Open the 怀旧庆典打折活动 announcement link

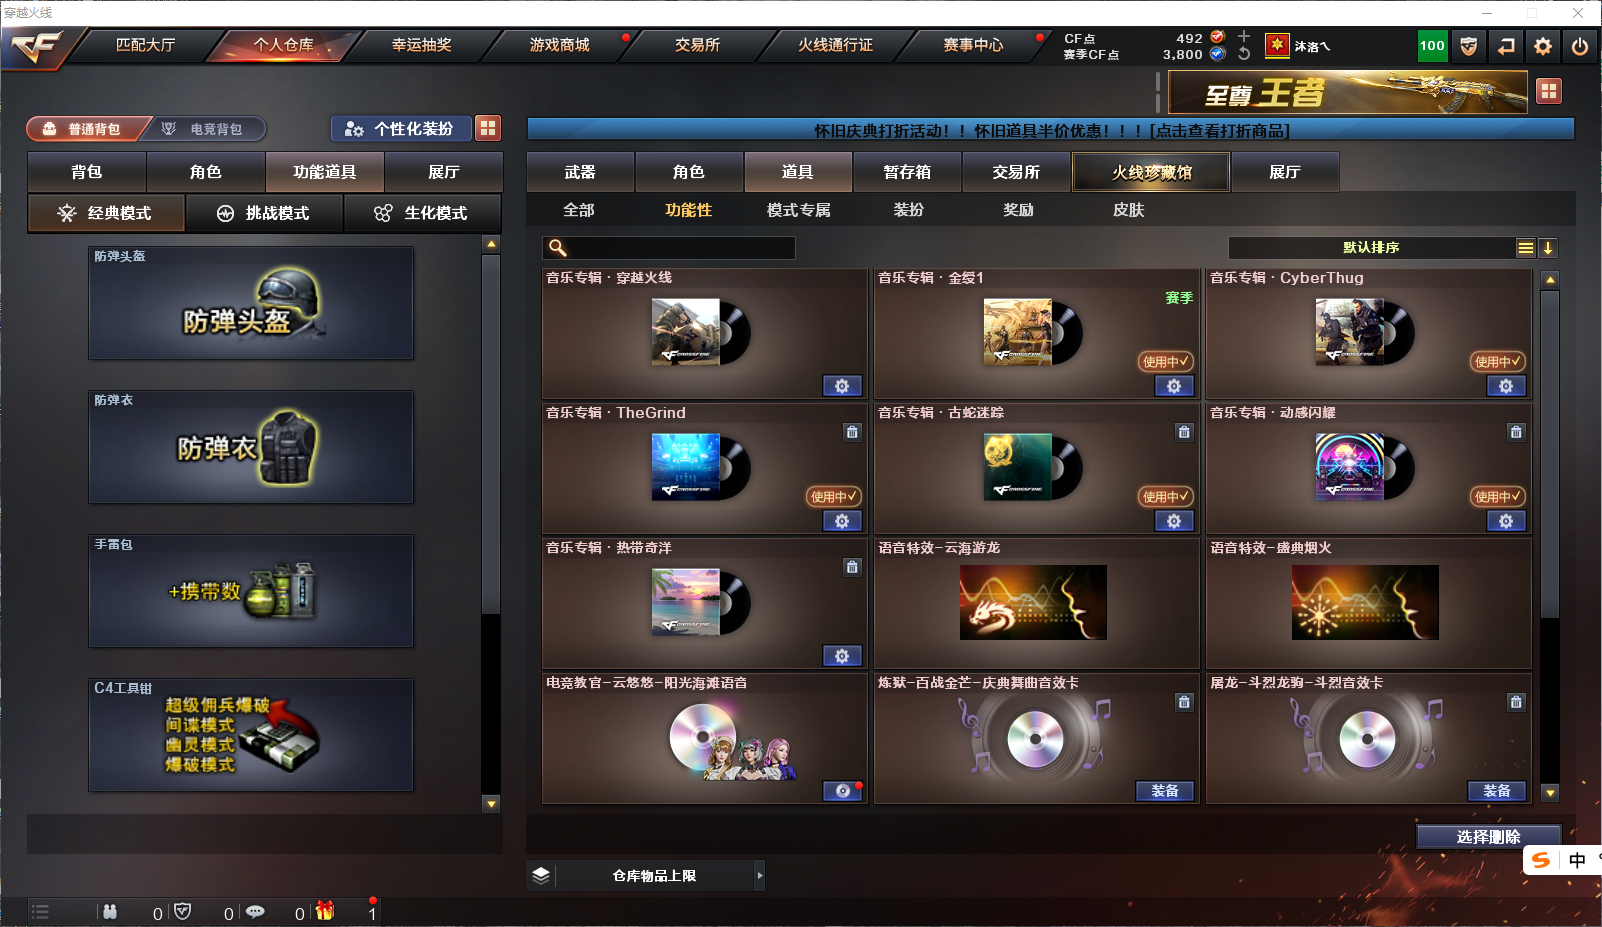(1051, 130)
